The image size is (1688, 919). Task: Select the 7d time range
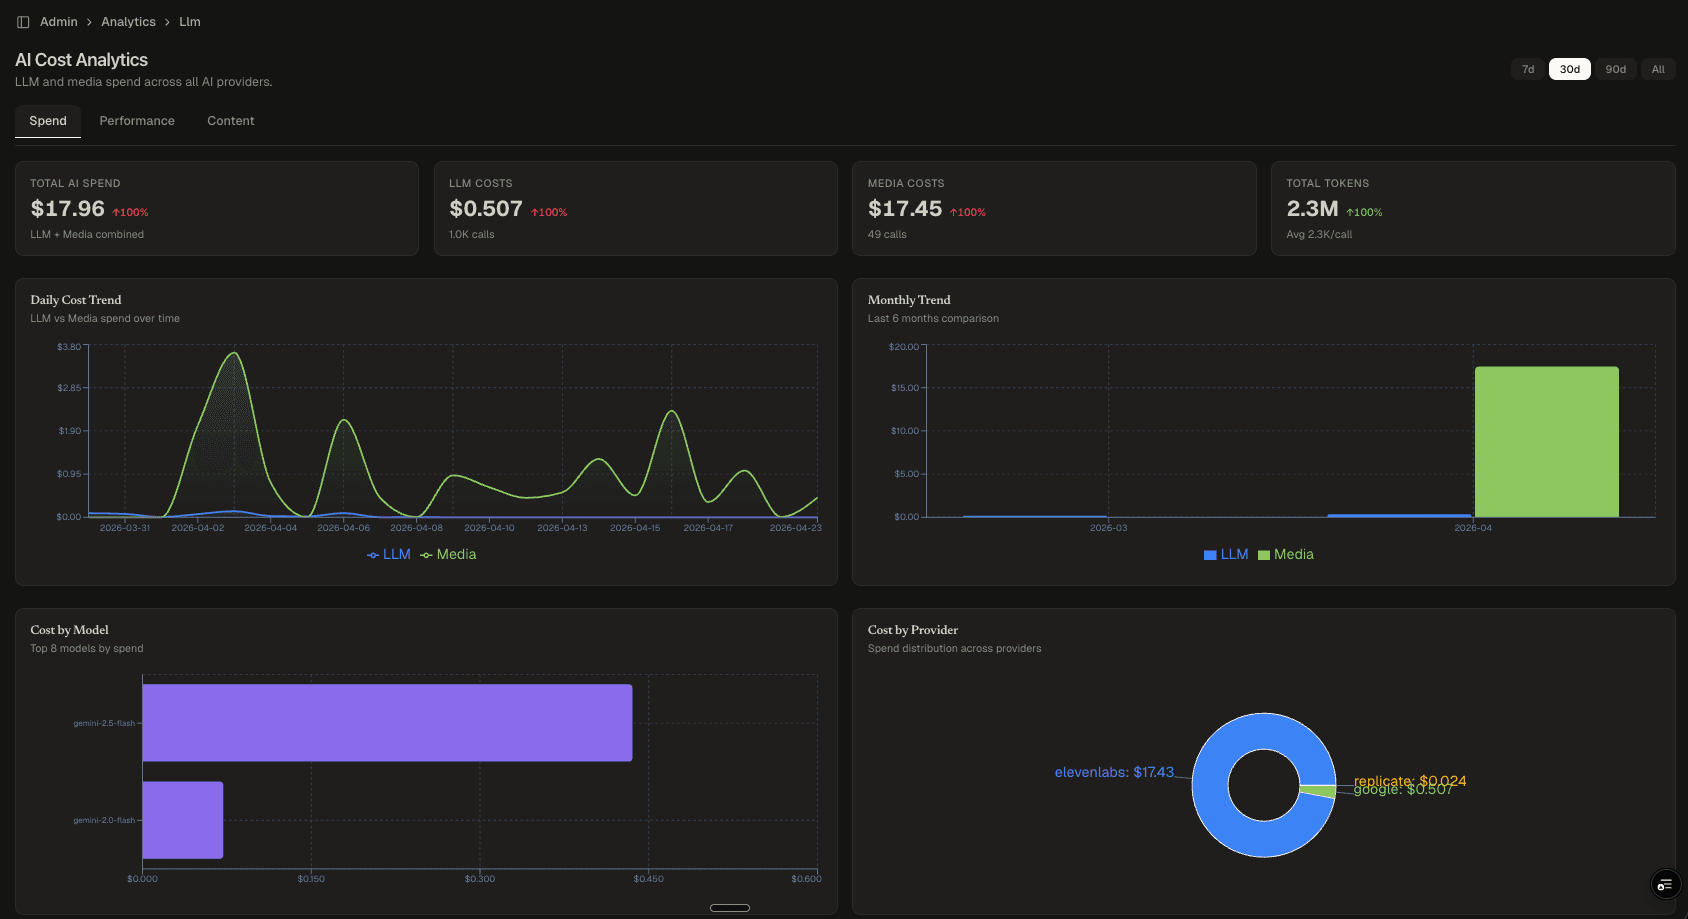[x=1527, y=68]
